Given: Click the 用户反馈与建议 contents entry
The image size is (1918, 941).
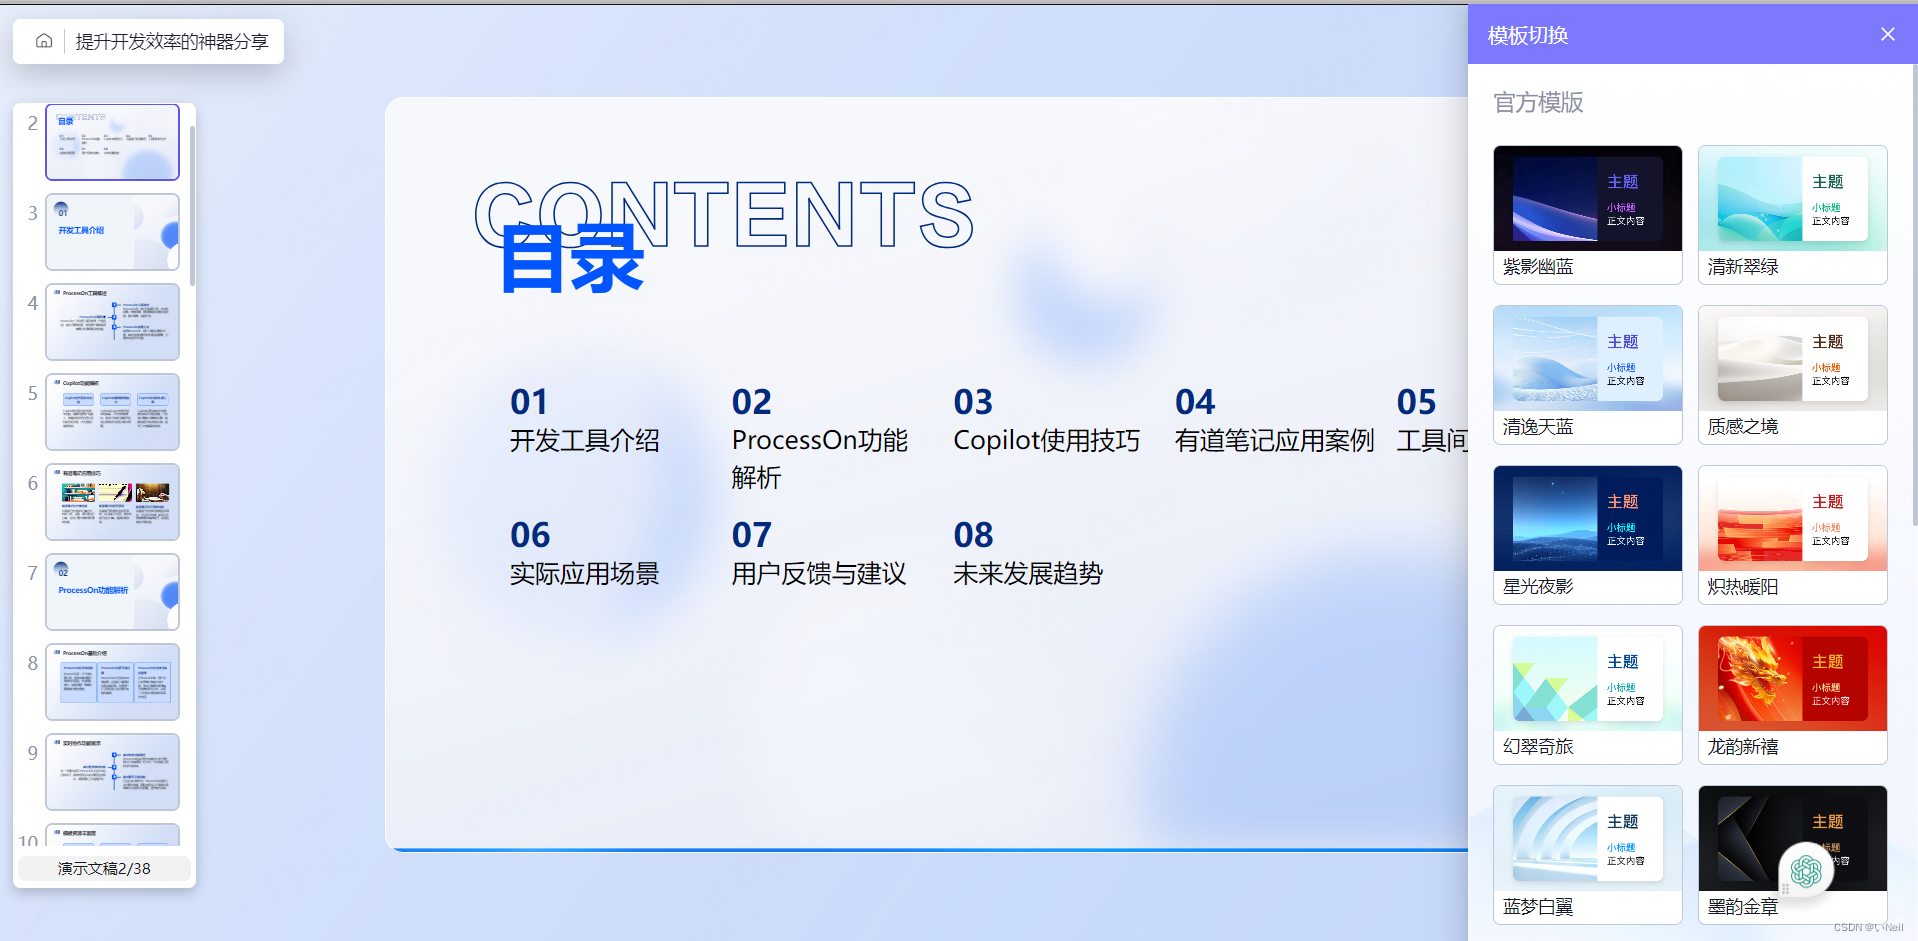Looking at the screenshot, I should point(819,574).
